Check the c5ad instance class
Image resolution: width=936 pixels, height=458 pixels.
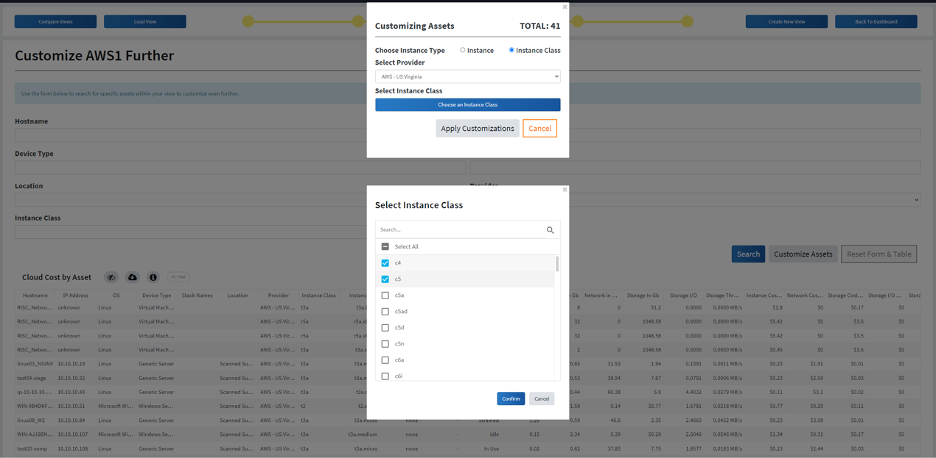pos(386,311)
